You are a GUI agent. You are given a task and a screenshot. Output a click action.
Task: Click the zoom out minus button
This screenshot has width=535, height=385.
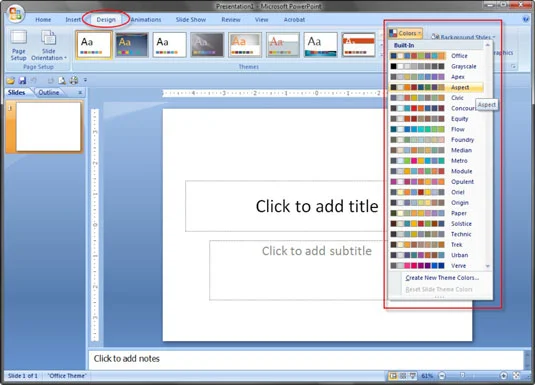[x=442, y=376]
